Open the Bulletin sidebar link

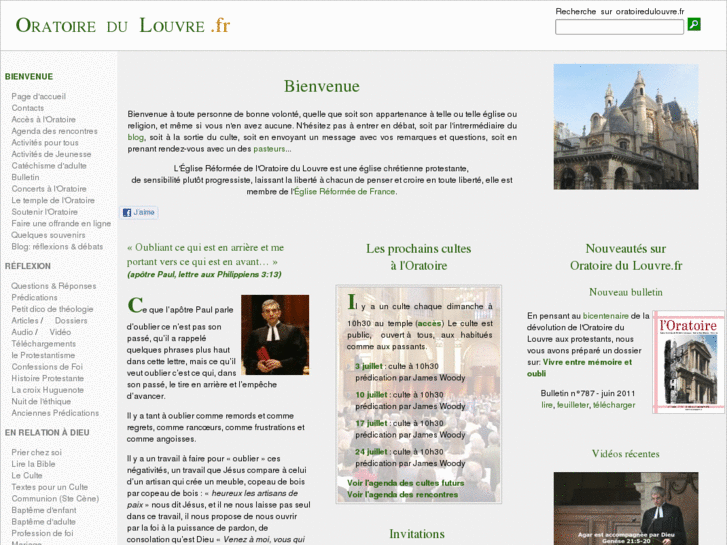pos(26,178)
